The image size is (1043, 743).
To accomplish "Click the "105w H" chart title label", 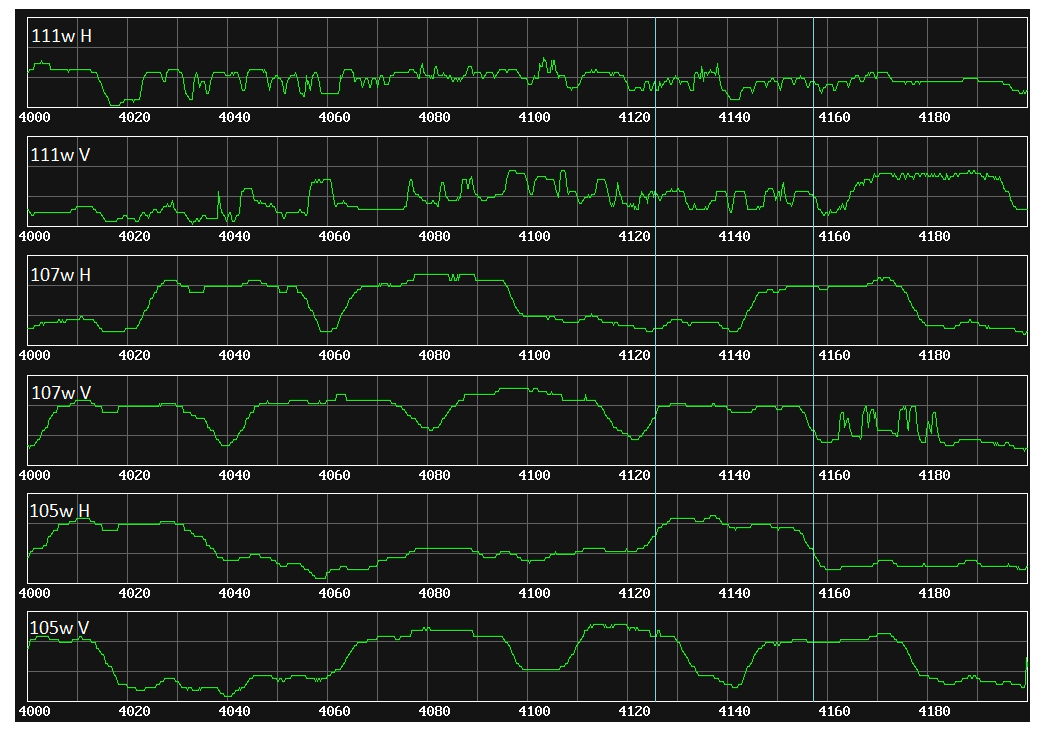I will pyautogui.click(x=60, y=511).
